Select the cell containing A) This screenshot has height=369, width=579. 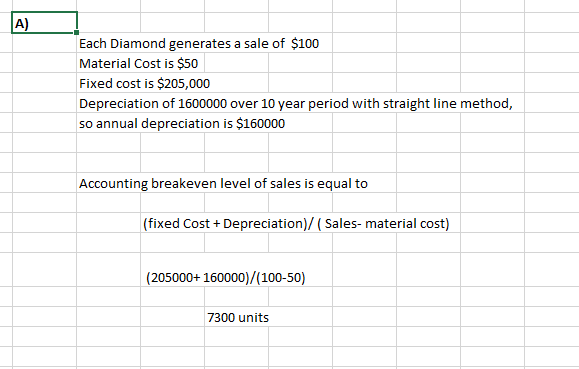click(44, 23)
